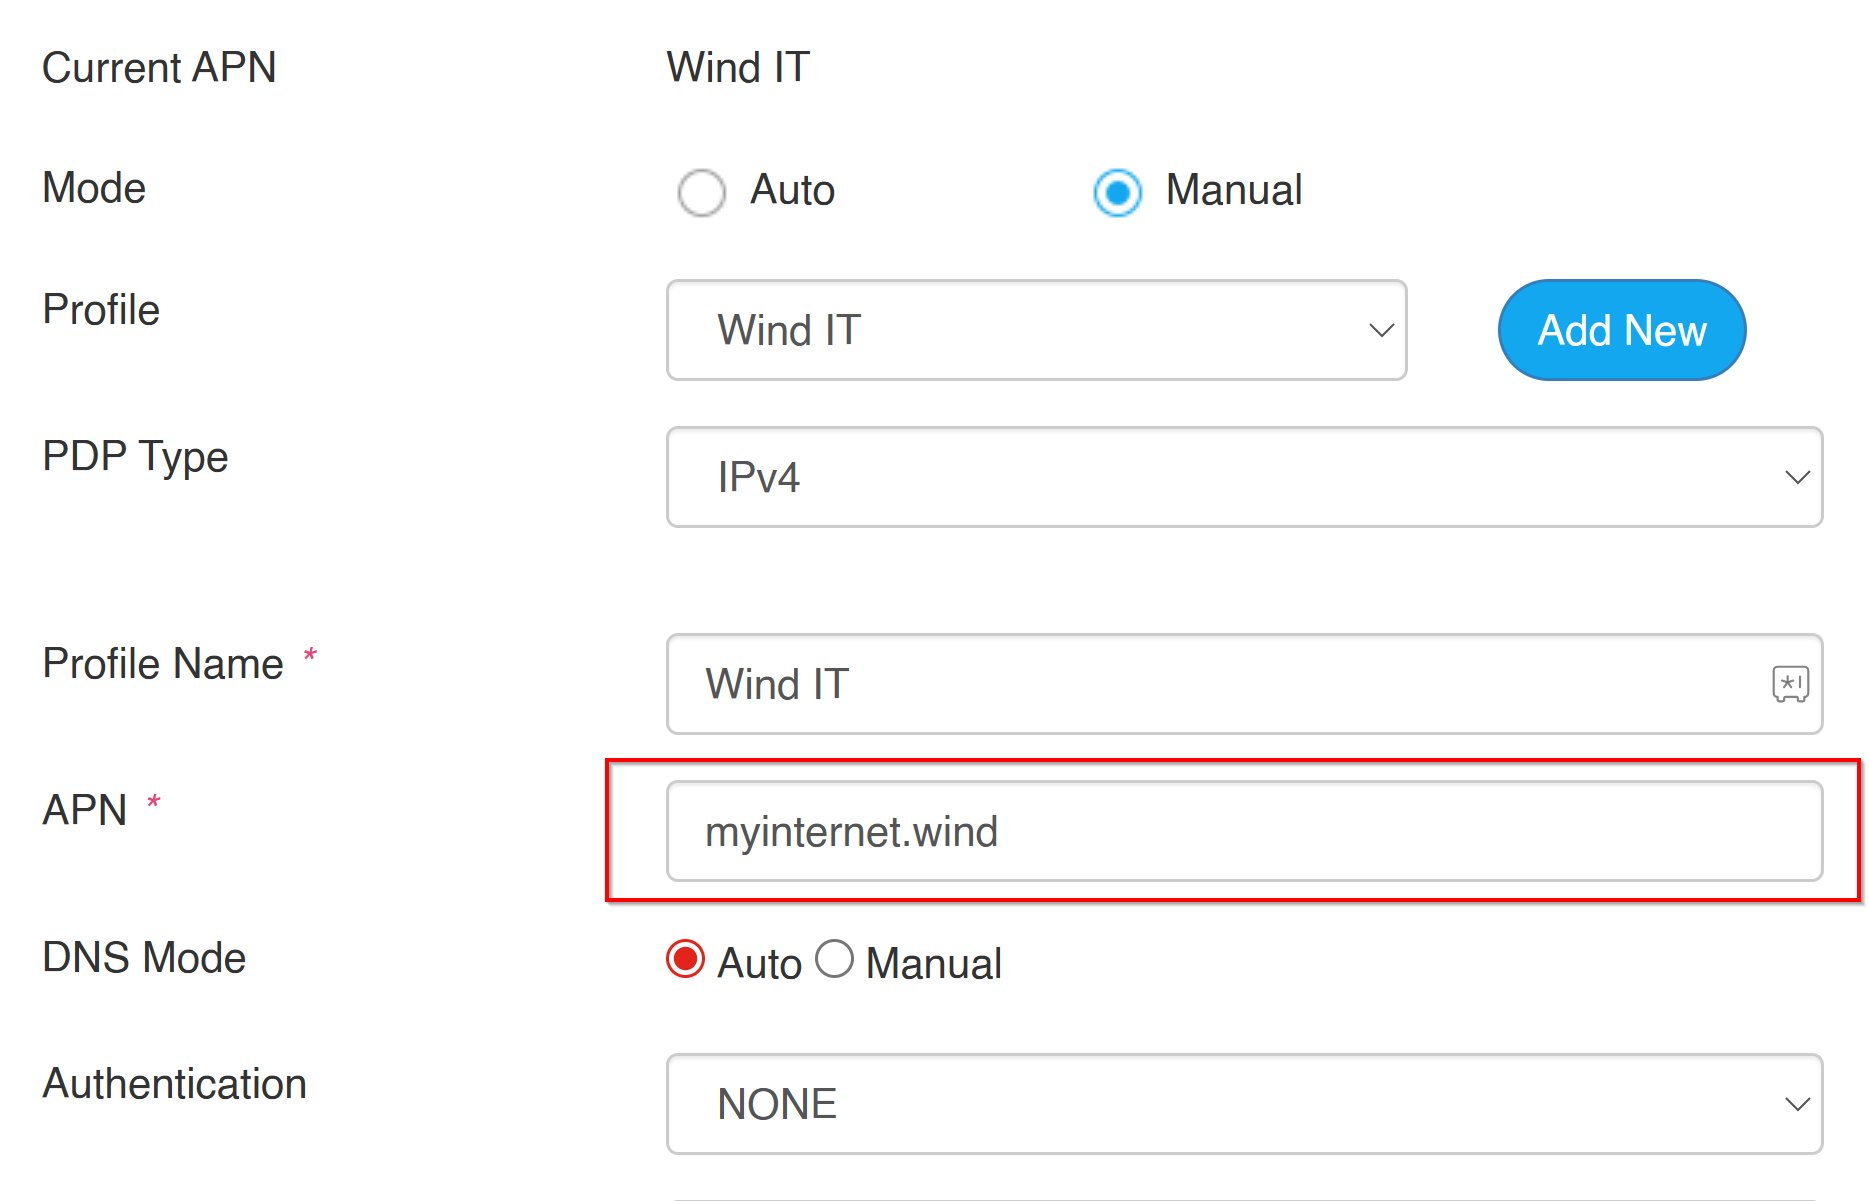The height and width of the screenshot is (1201, 1869).
Task: Click the APN field containing myinternet.wind
Action: click(x=1244, y=831)
